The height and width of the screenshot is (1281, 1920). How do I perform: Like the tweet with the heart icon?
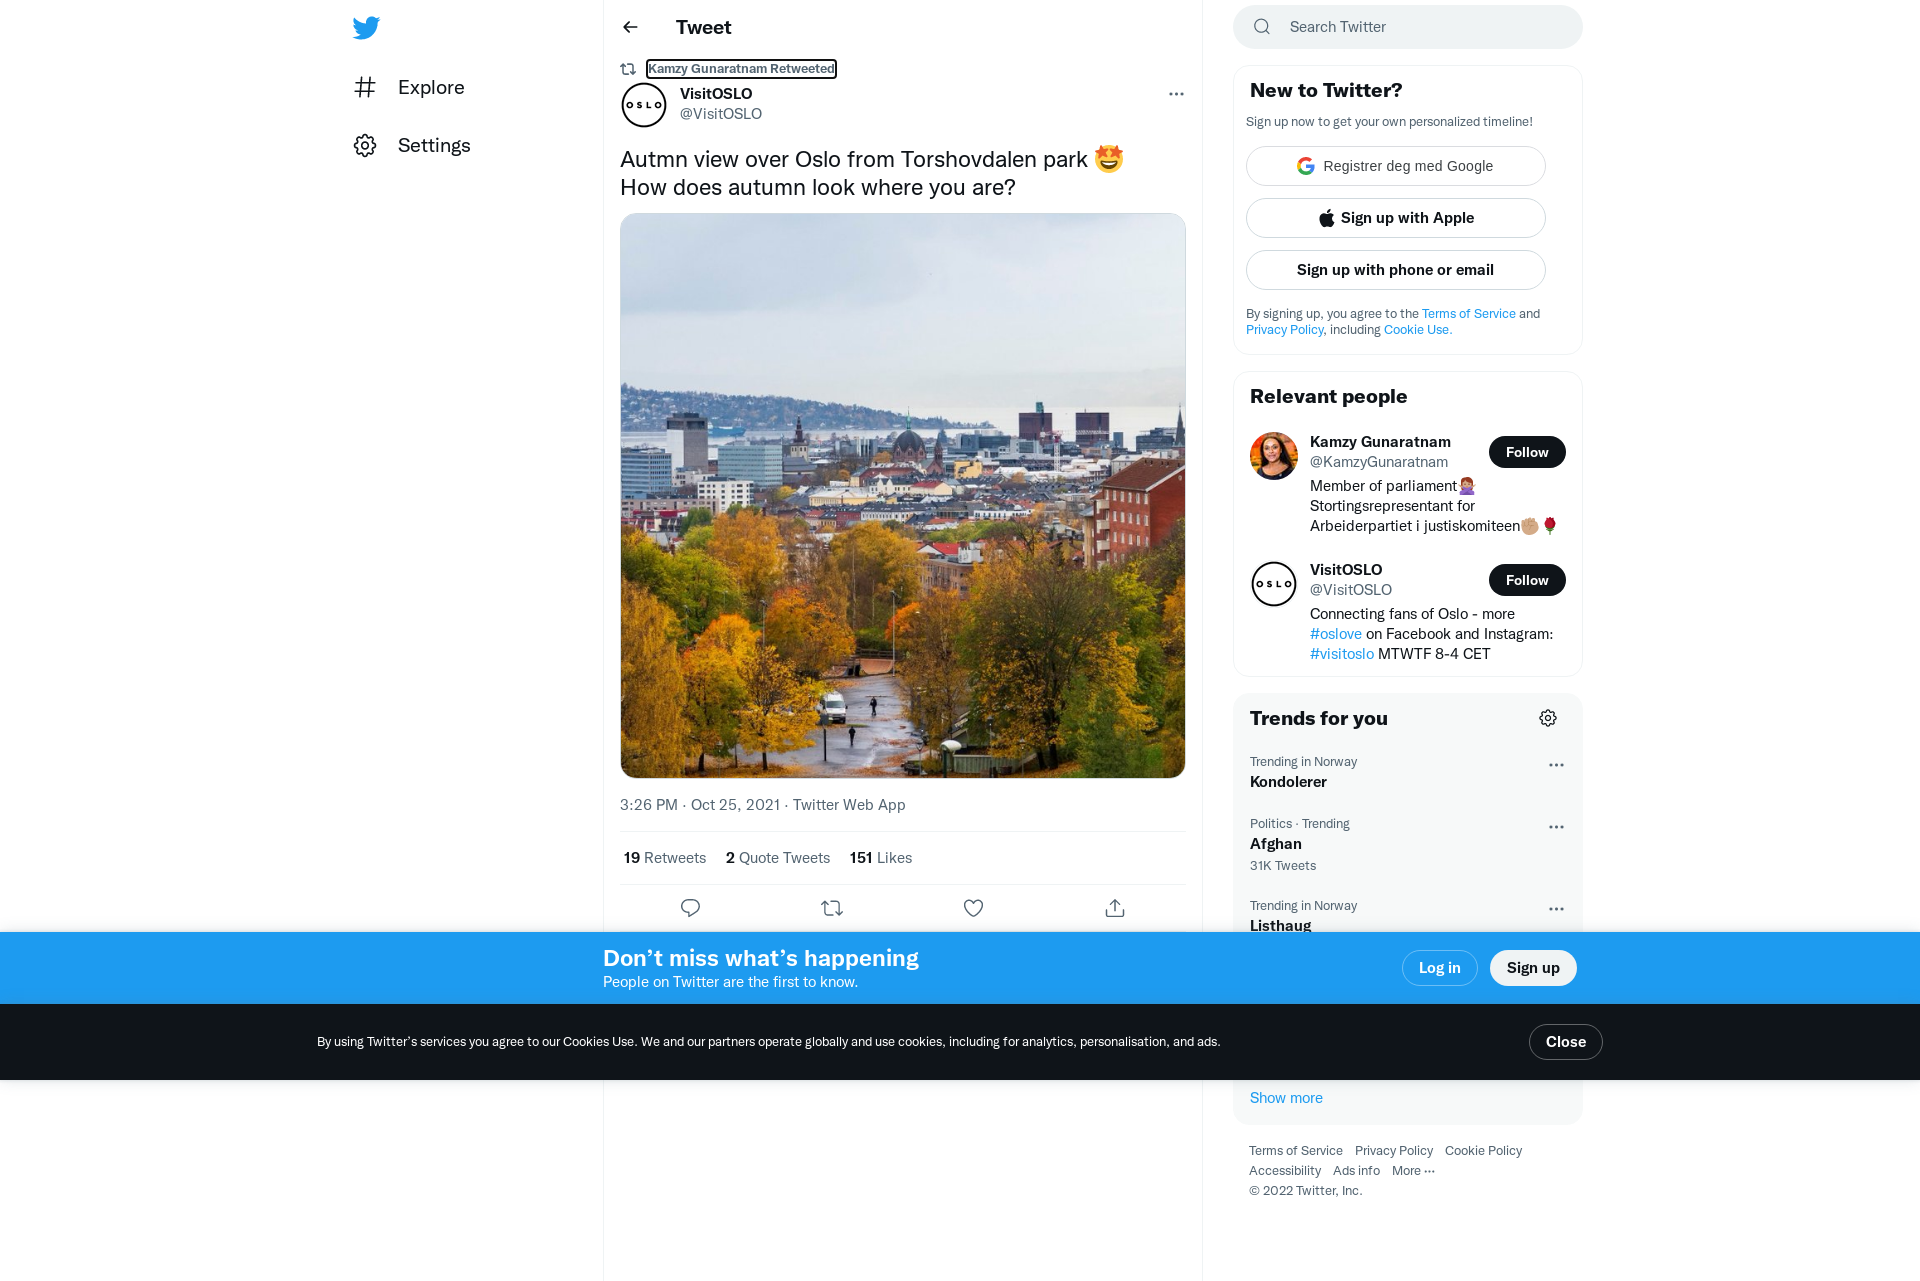click(973, 908)
